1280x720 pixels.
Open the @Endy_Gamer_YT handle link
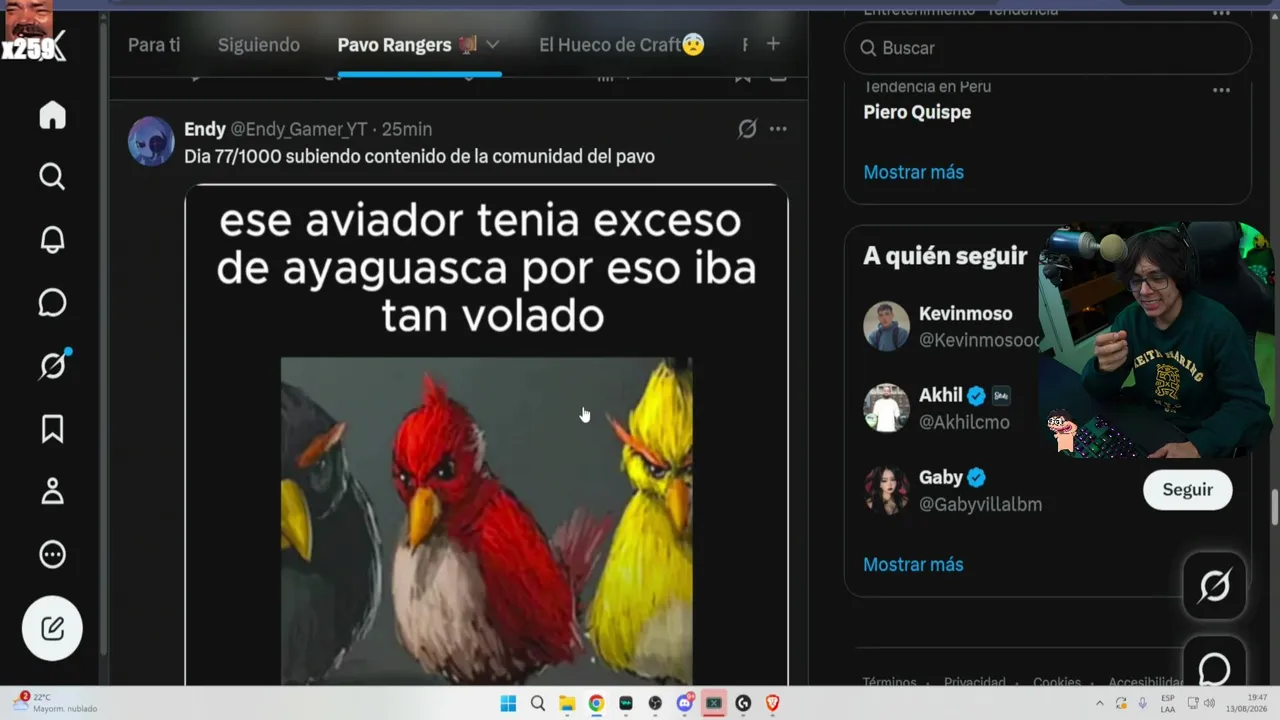299,129
